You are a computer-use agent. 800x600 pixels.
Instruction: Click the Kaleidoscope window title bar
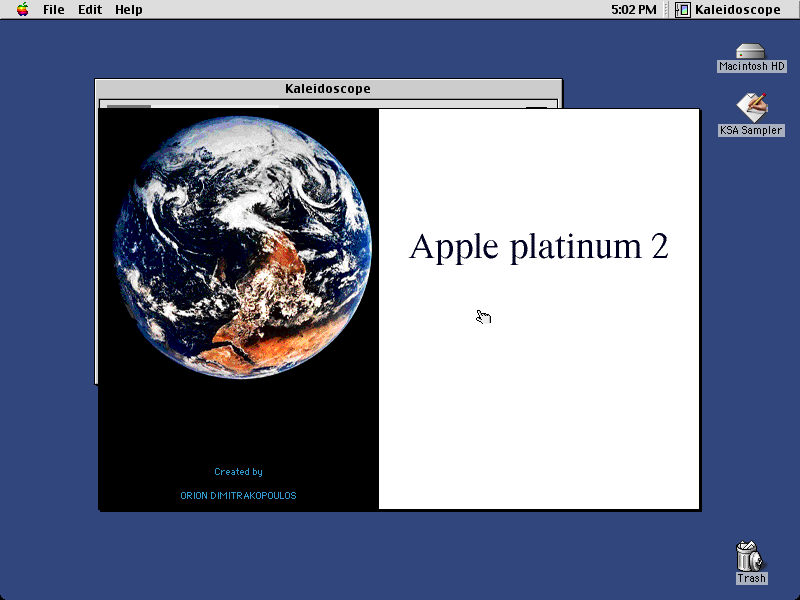tap(329, 88)
